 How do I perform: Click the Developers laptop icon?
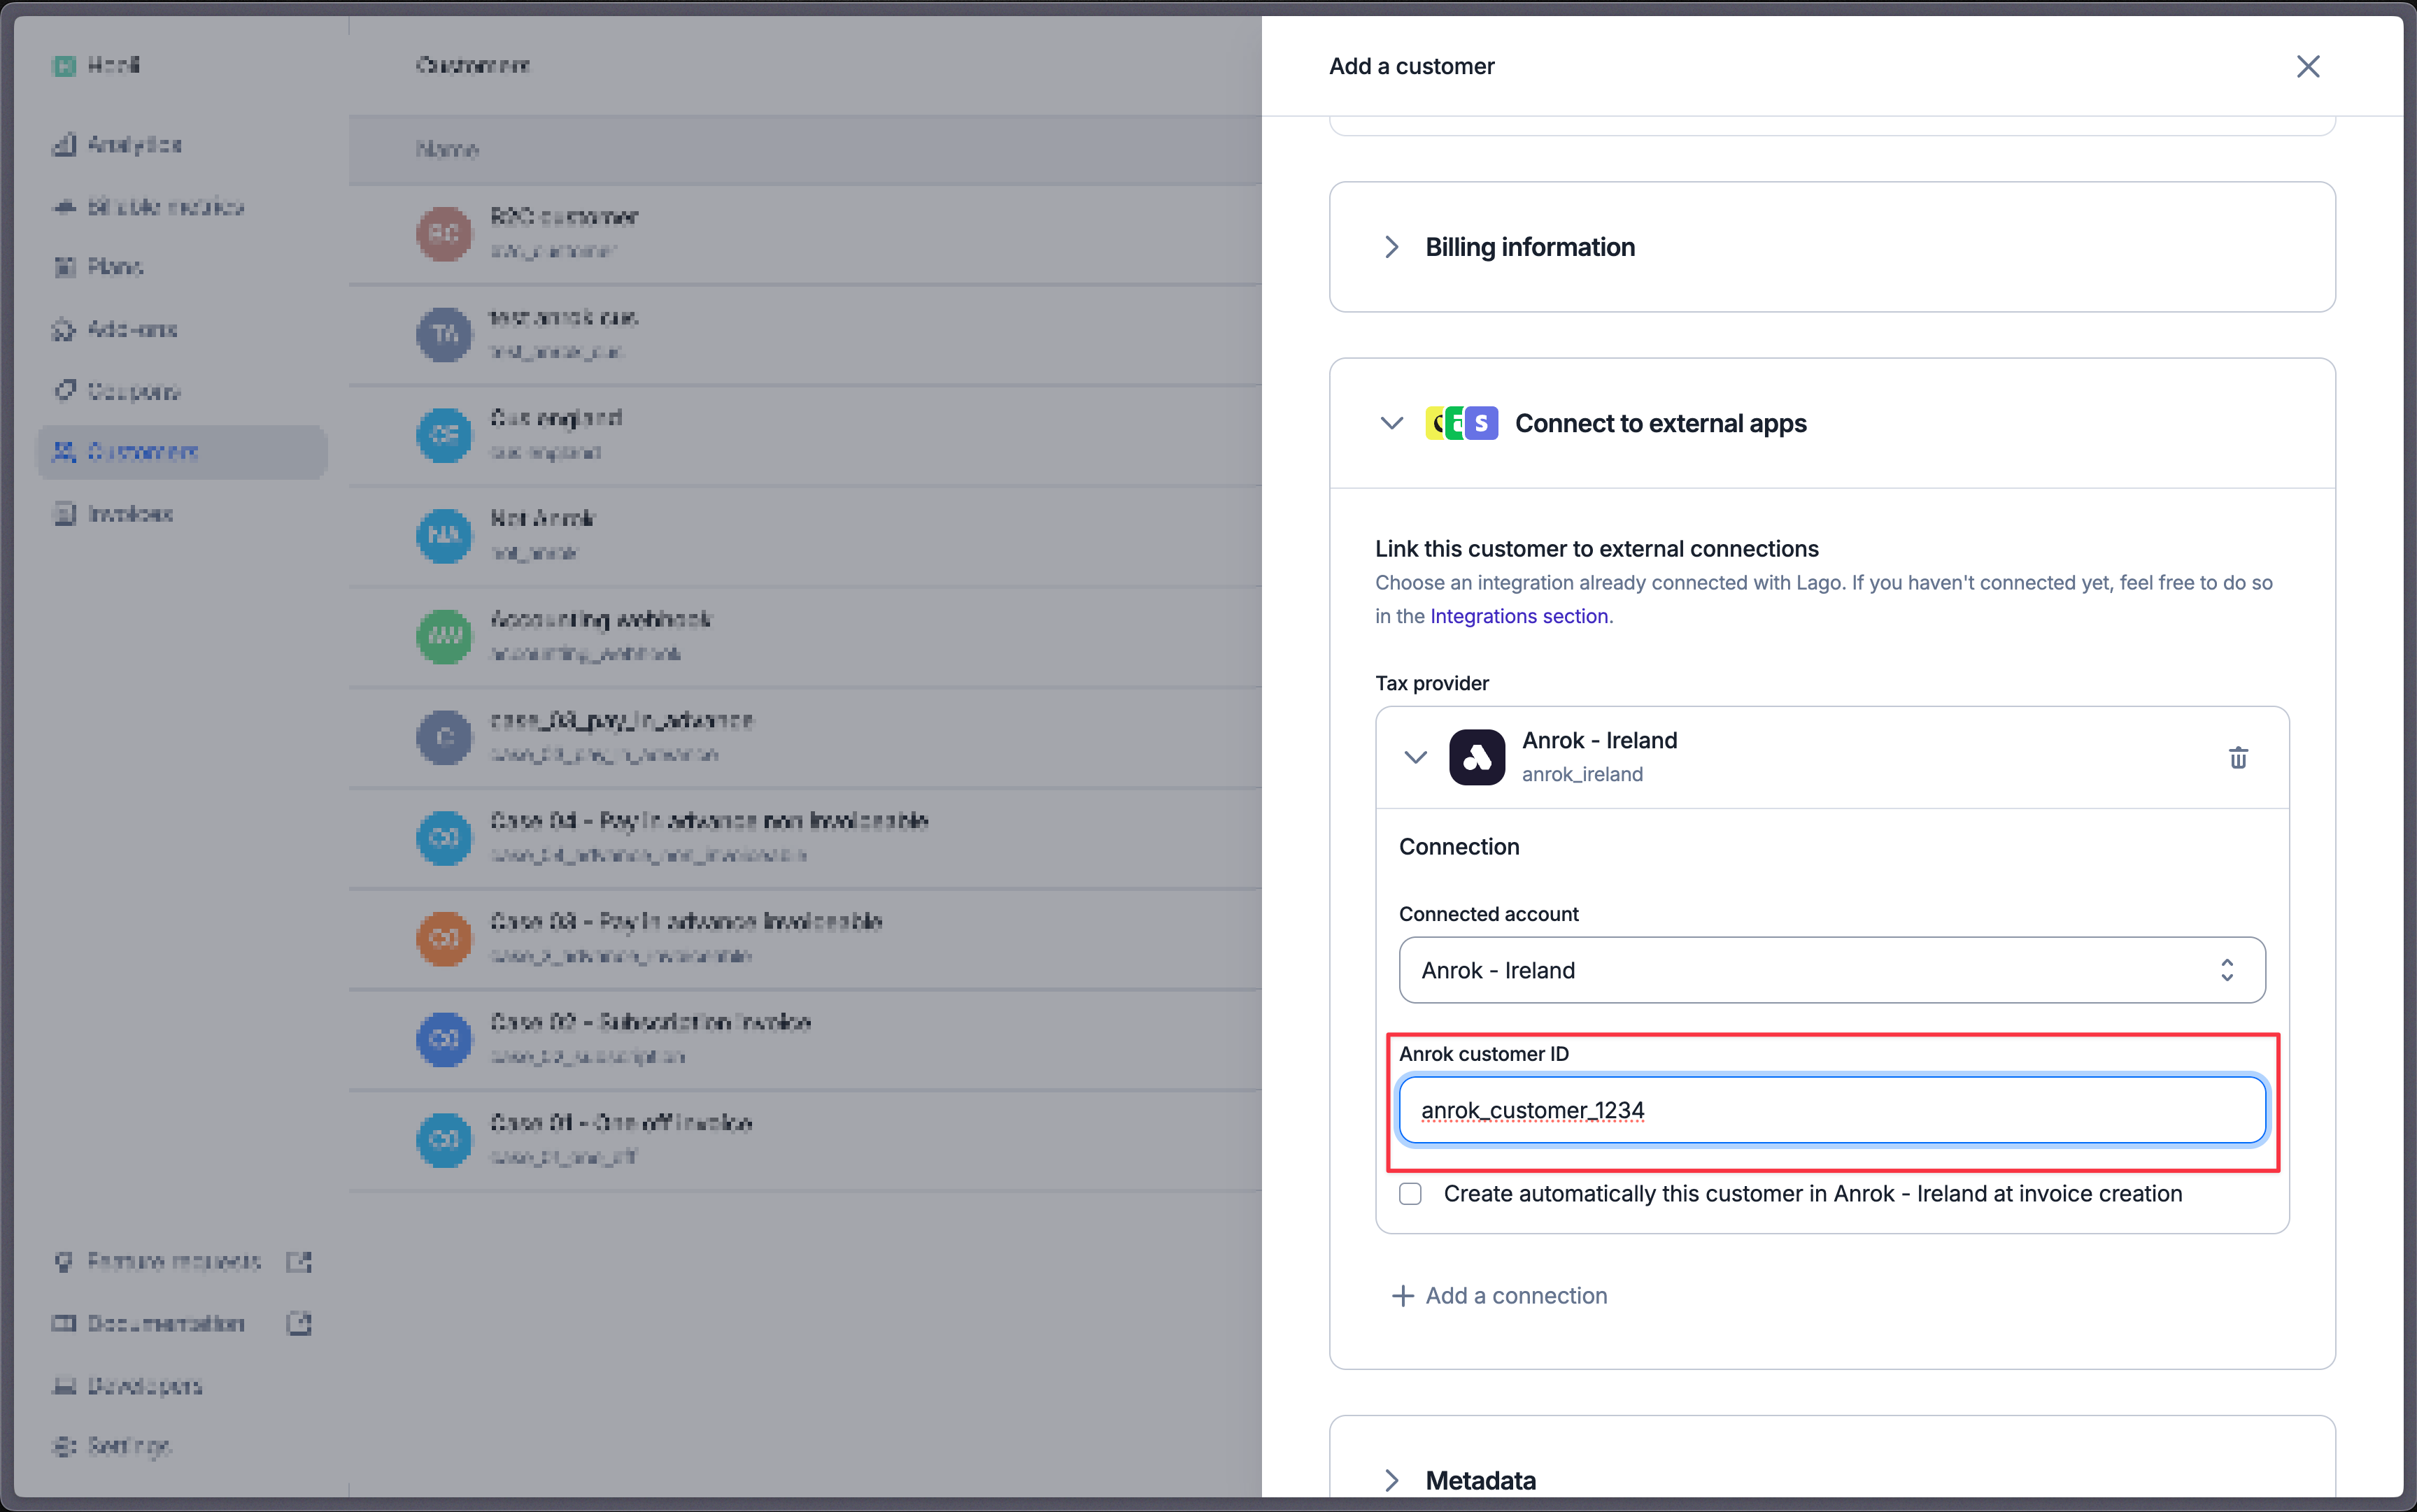(x=64, y=1386)
